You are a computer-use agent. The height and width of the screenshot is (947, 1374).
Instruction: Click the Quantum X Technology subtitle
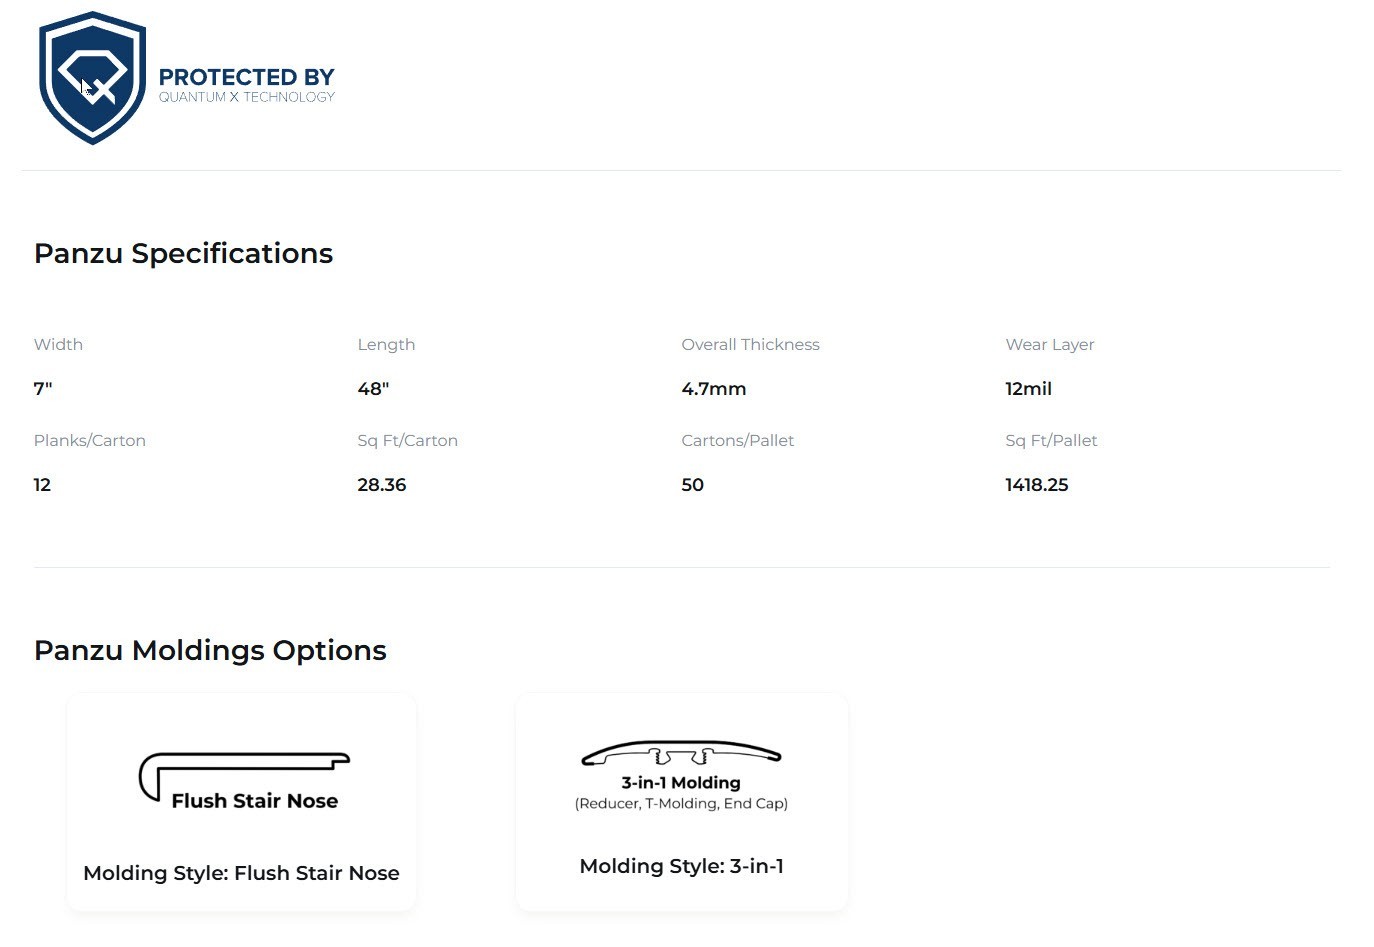[246, 97]
